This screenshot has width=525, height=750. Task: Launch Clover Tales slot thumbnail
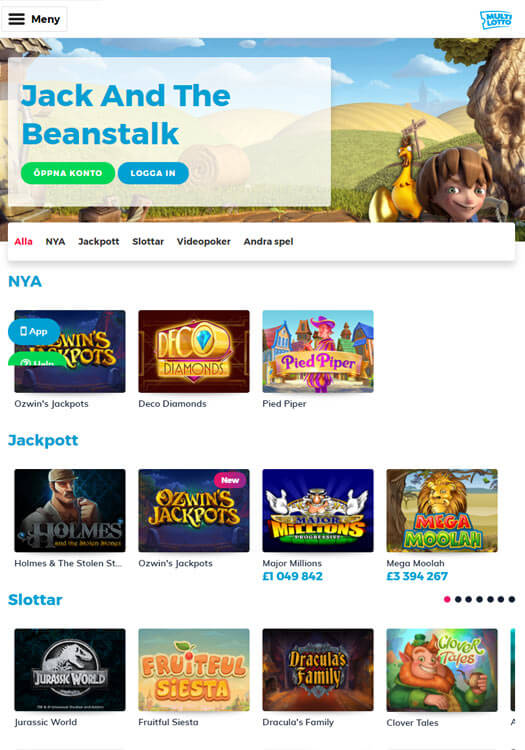point(442,670)
